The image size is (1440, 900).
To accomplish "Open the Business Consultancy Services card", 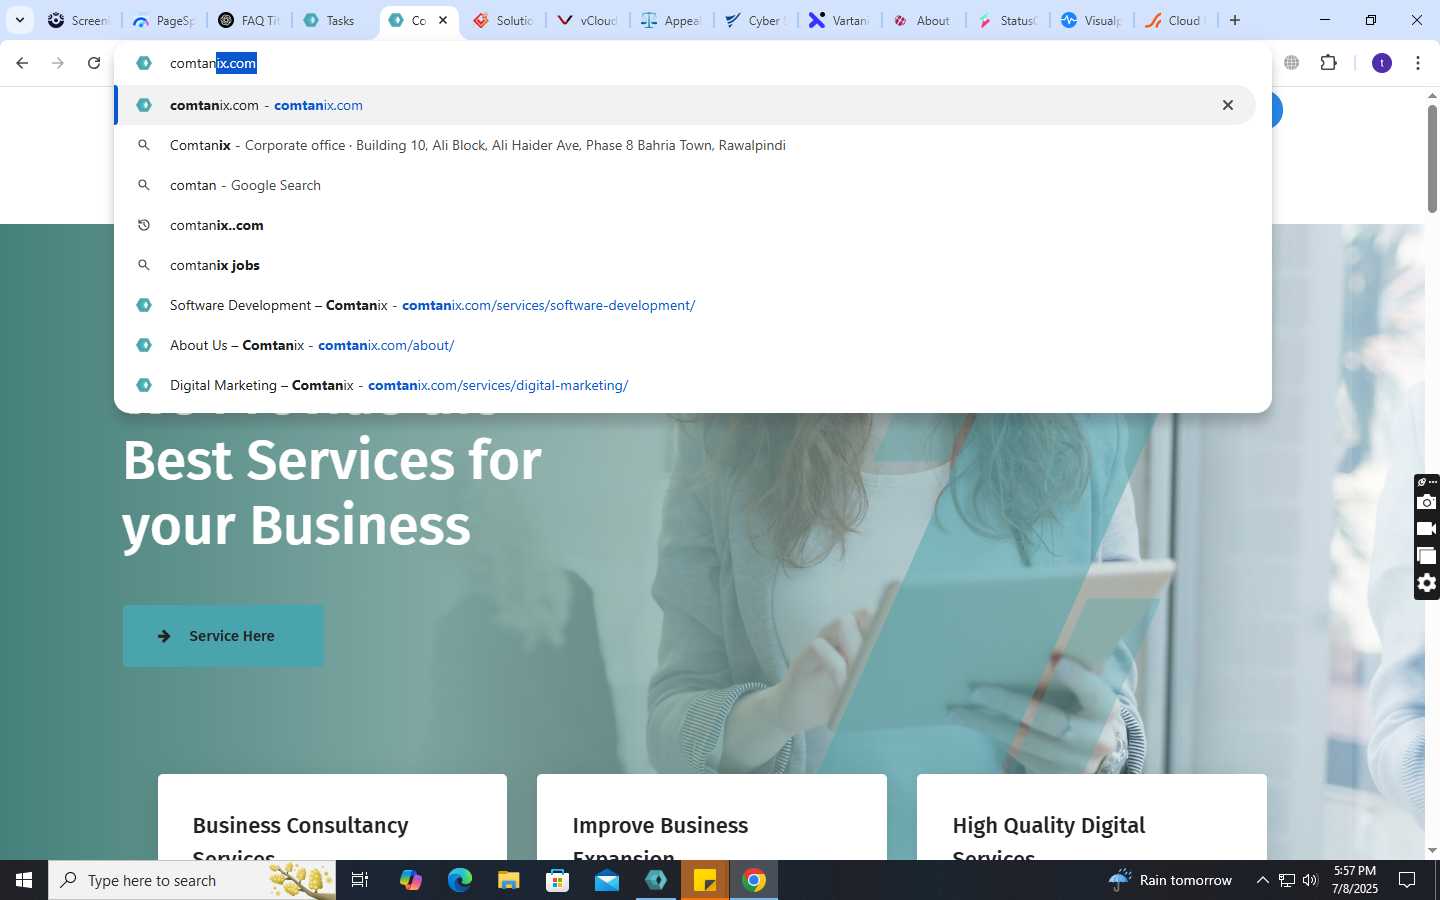I will (x=332, y=817).
